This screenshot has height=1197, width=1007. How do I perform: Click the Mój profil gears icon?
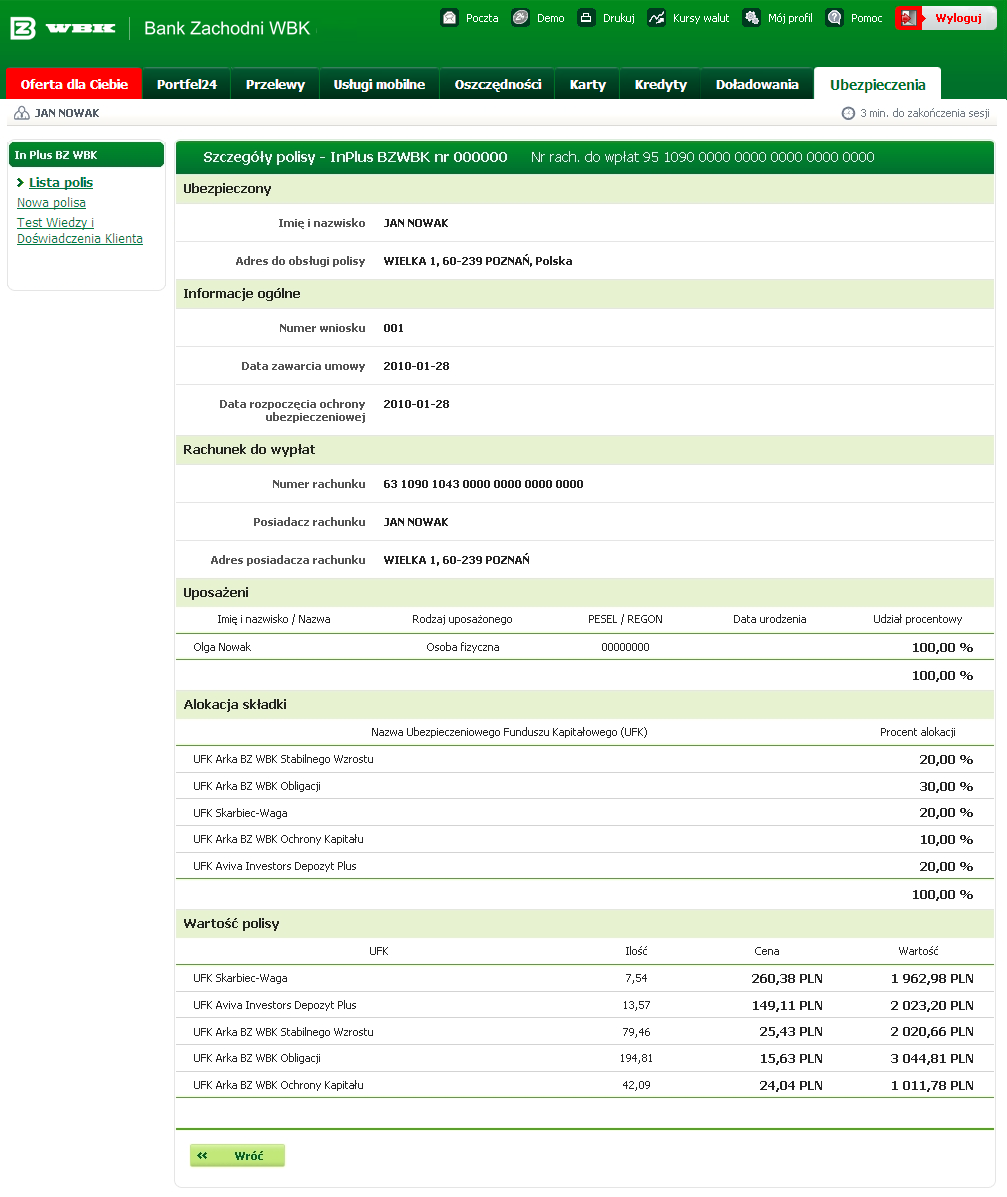tap(752, 18)
